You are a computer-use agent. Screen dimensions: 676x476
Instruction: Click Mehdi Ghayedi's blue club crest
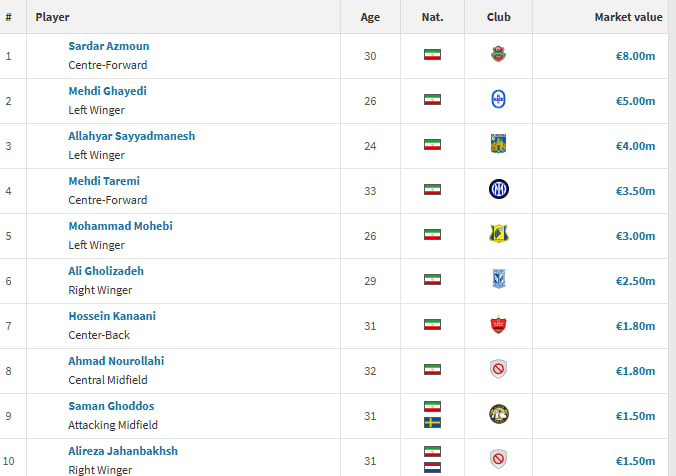pyautogui.click(x=498, y=100)
